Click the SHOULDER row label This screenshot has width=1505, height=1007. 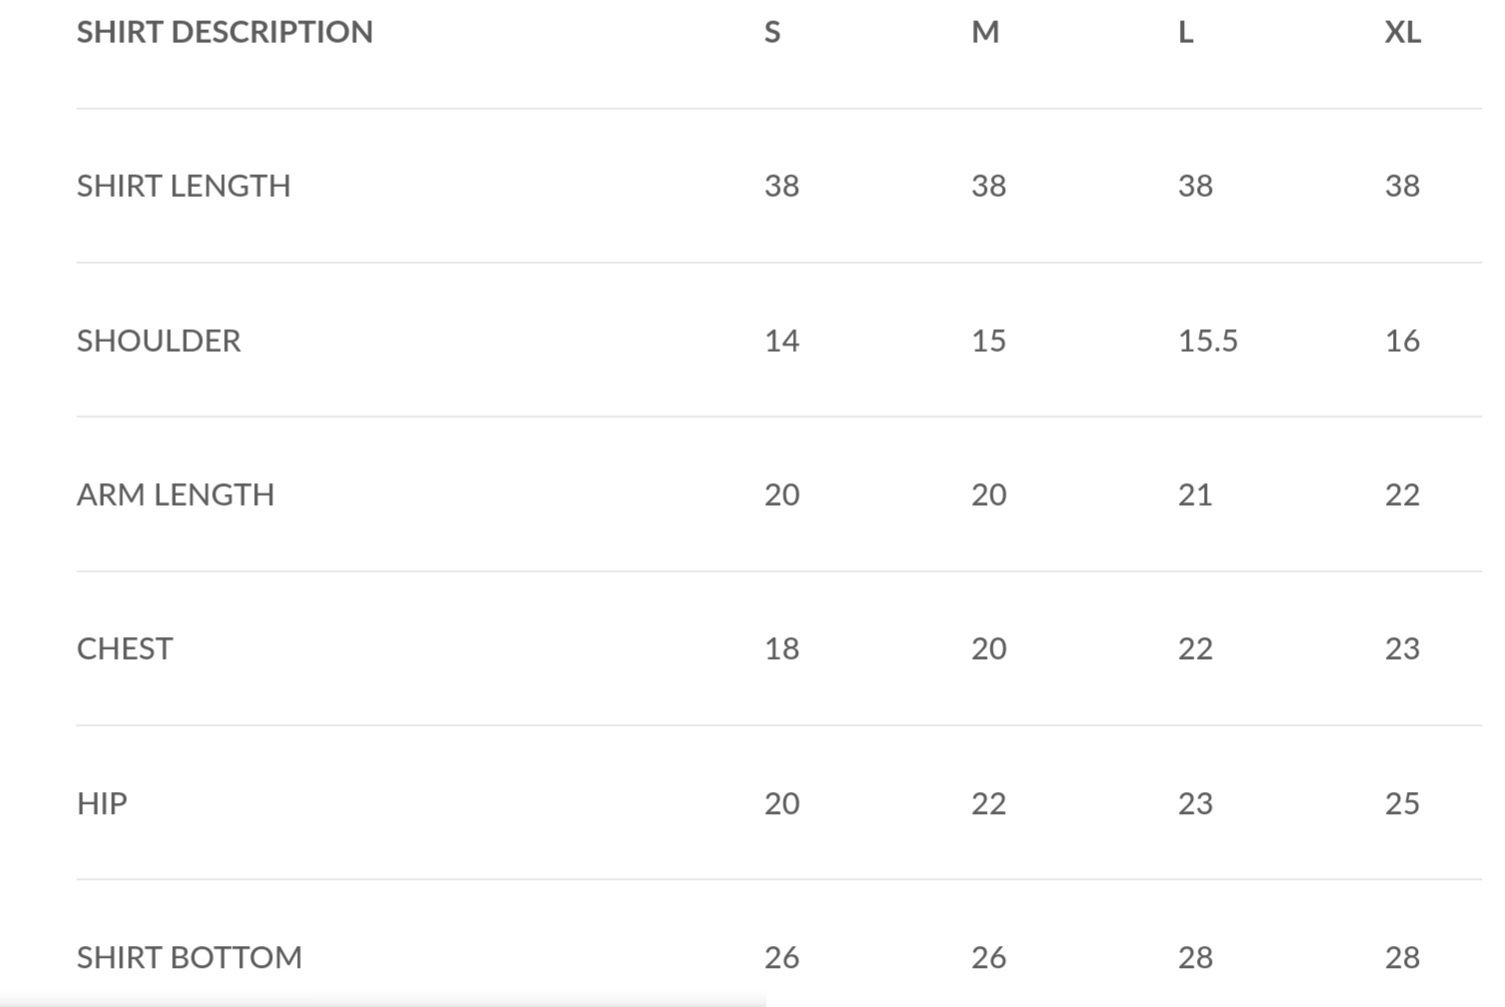(159, 341)
